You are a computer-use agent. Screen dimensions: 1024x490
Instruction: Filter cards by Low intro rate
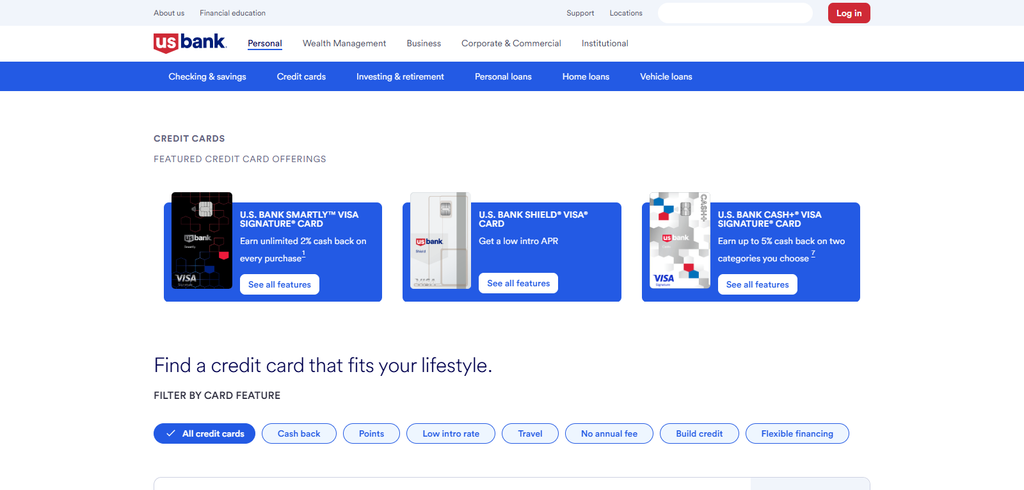tap(451, 433)
